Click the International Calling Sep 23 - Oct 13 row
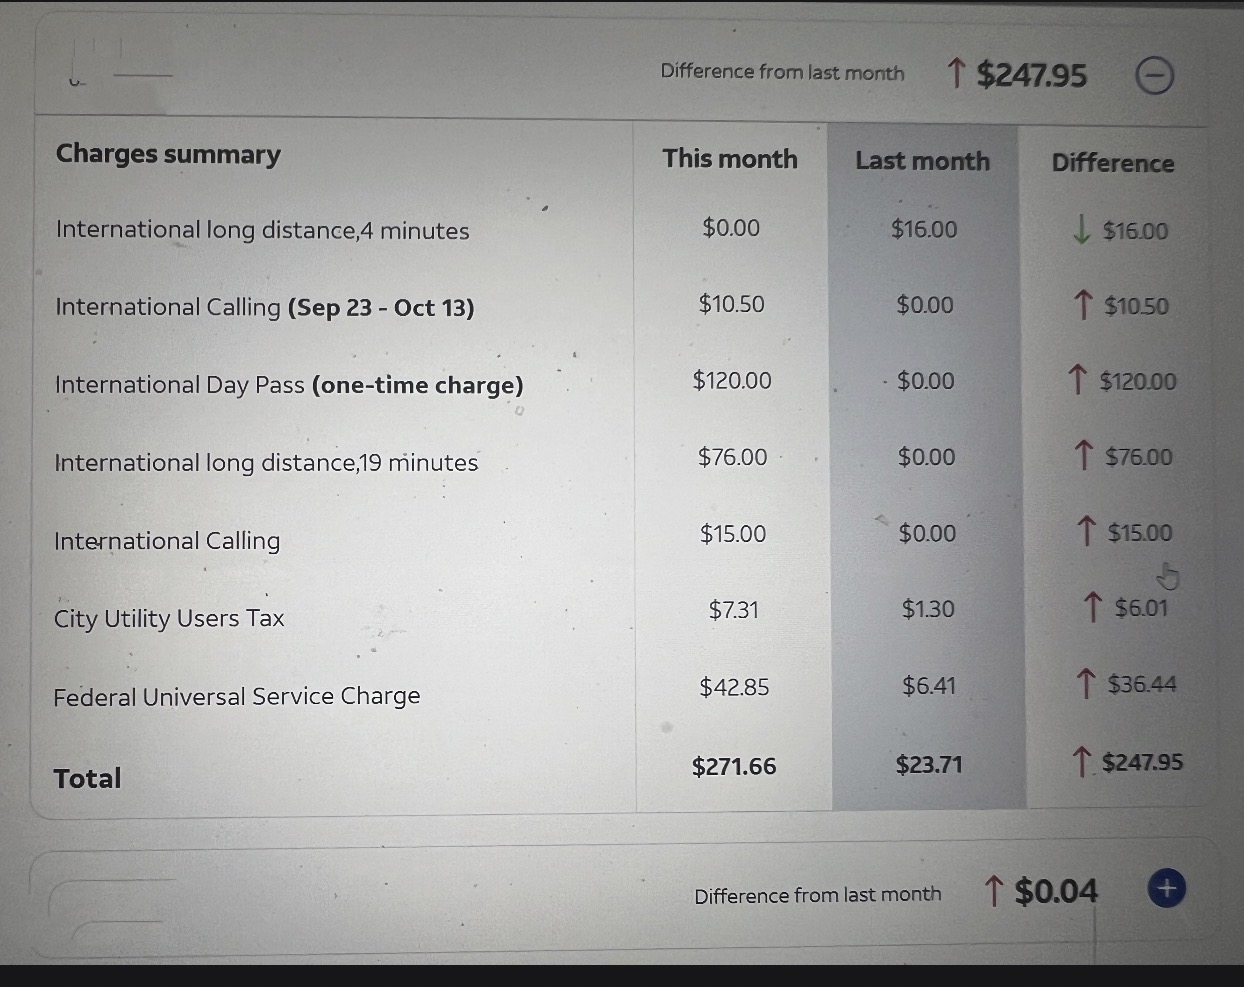The width and height of the screenshot is (1244, 987). click(x=265, y=307)
